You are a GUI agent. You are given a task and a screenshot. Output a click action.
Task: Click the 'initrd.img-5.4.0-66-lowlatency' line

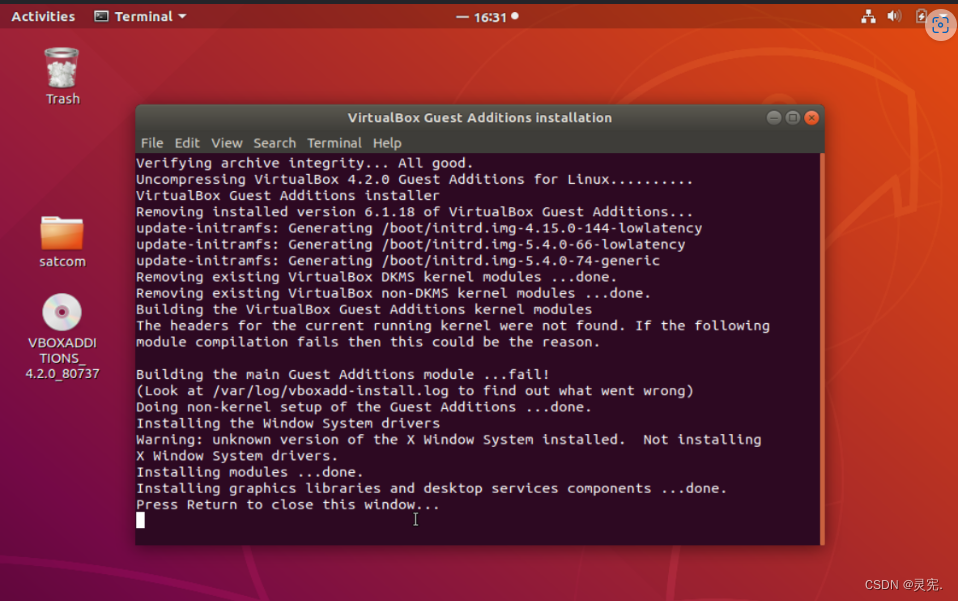coord(411,244)
